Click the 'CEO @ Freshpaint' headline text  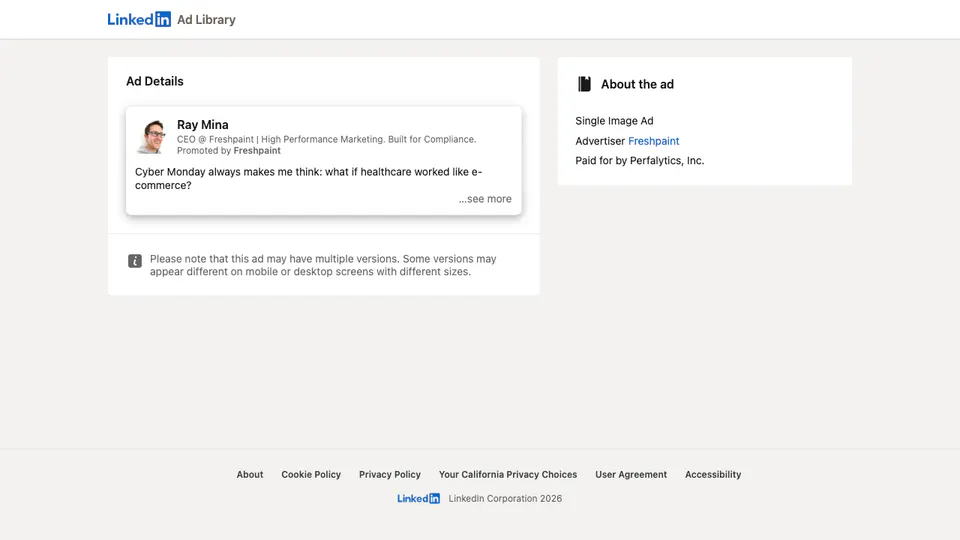[326, 140]
